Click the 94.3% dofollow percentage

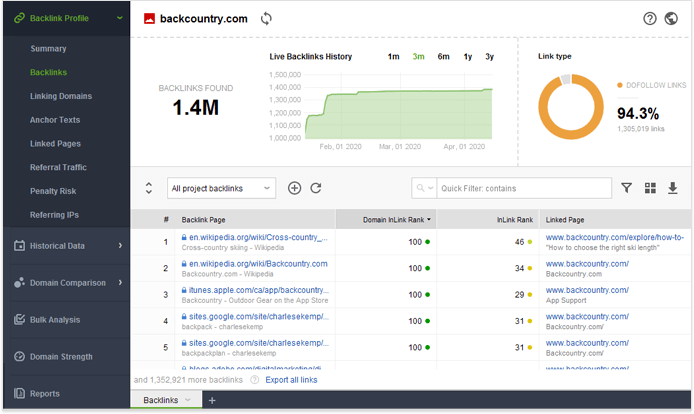638,114
